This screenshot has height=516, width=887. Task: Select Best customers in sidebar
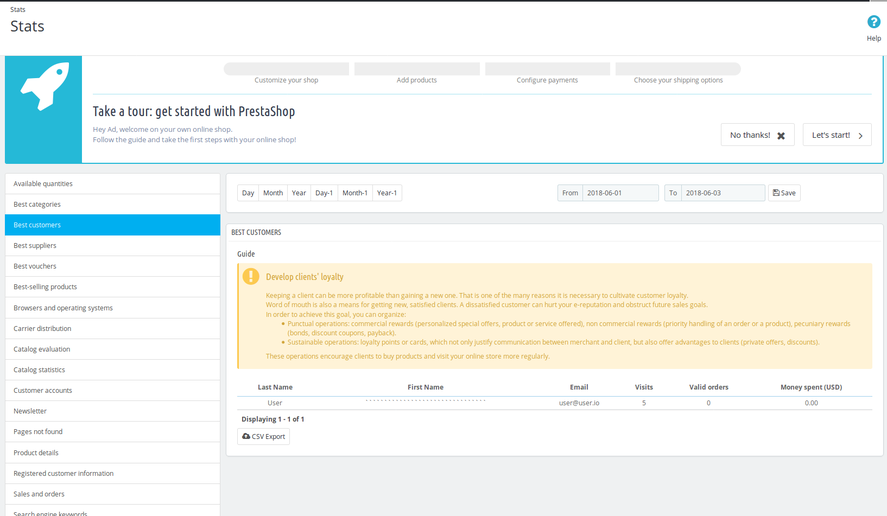pos(113,225)
